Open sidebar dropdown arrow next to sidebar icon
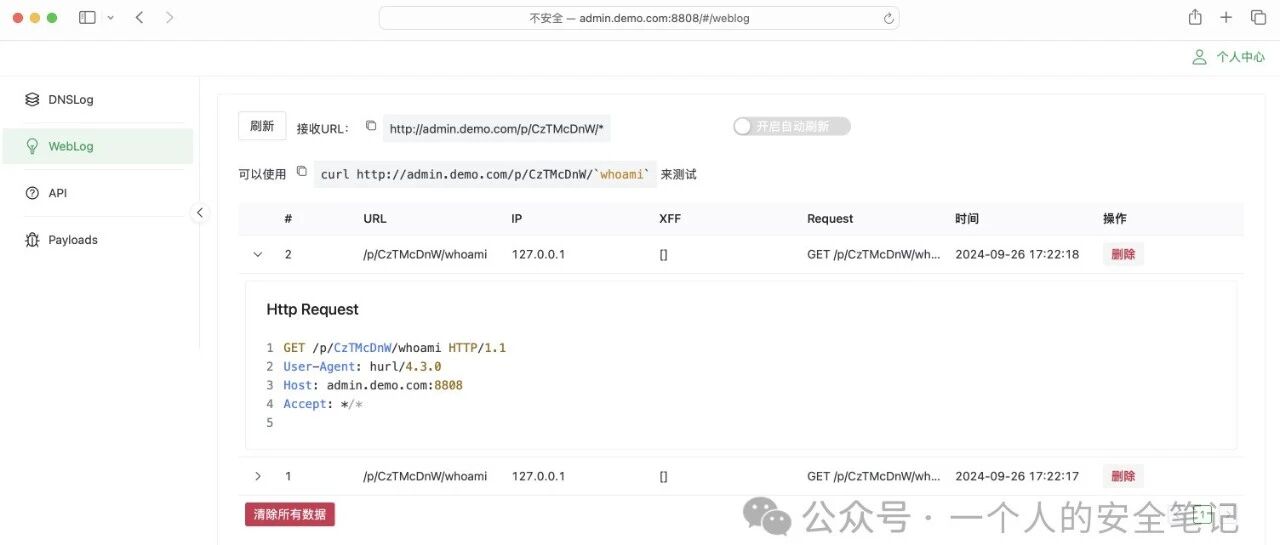Screen dimensions: 1280x545 (x=110, y=18)
